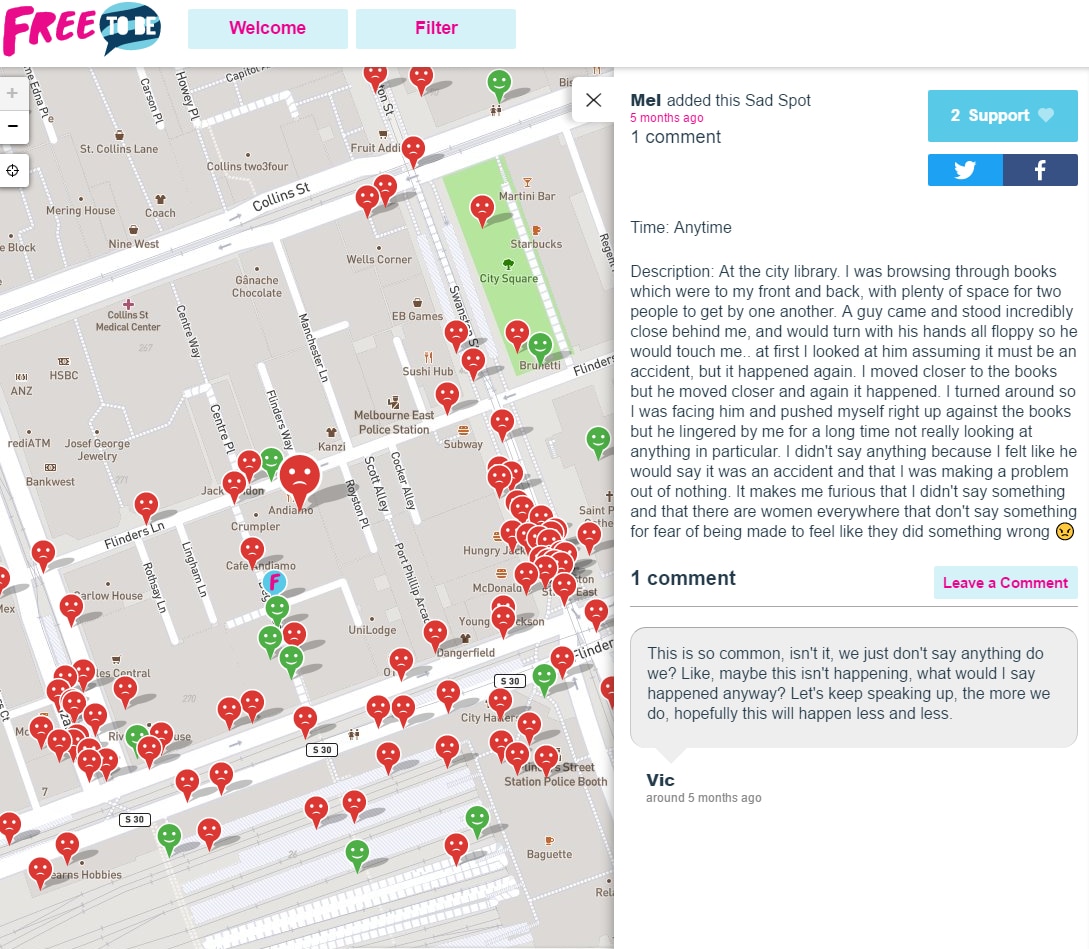Click the blue F marker near Cafe Andiamo
Screen dimensions: 1089x949
coord(273,581)
